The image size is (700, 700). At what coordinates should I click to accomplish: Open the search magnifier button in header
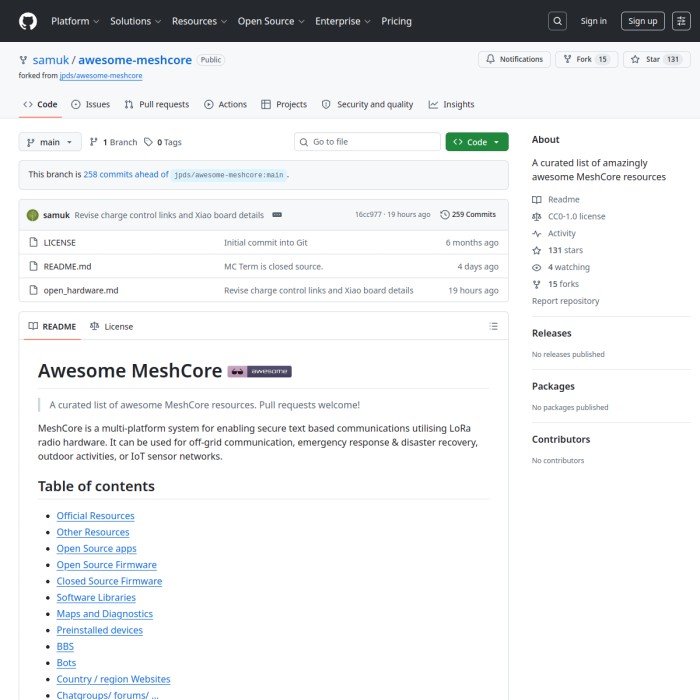pyautogui.click(x=557, y=21)
